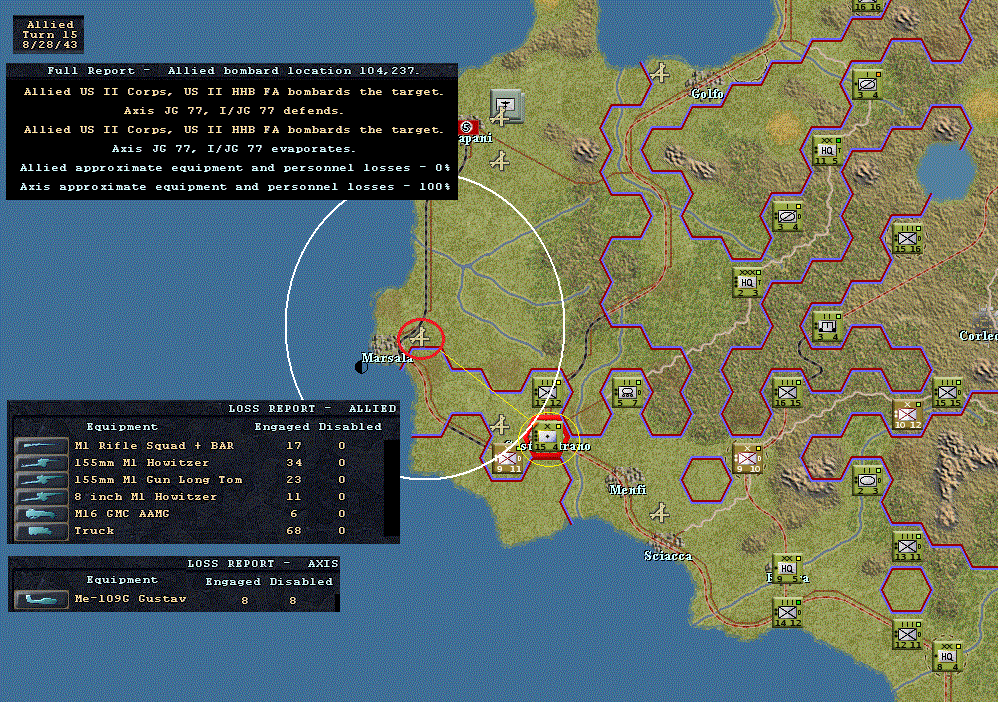Select the infantry unit 15-16
998x702 pixels.
908,239
